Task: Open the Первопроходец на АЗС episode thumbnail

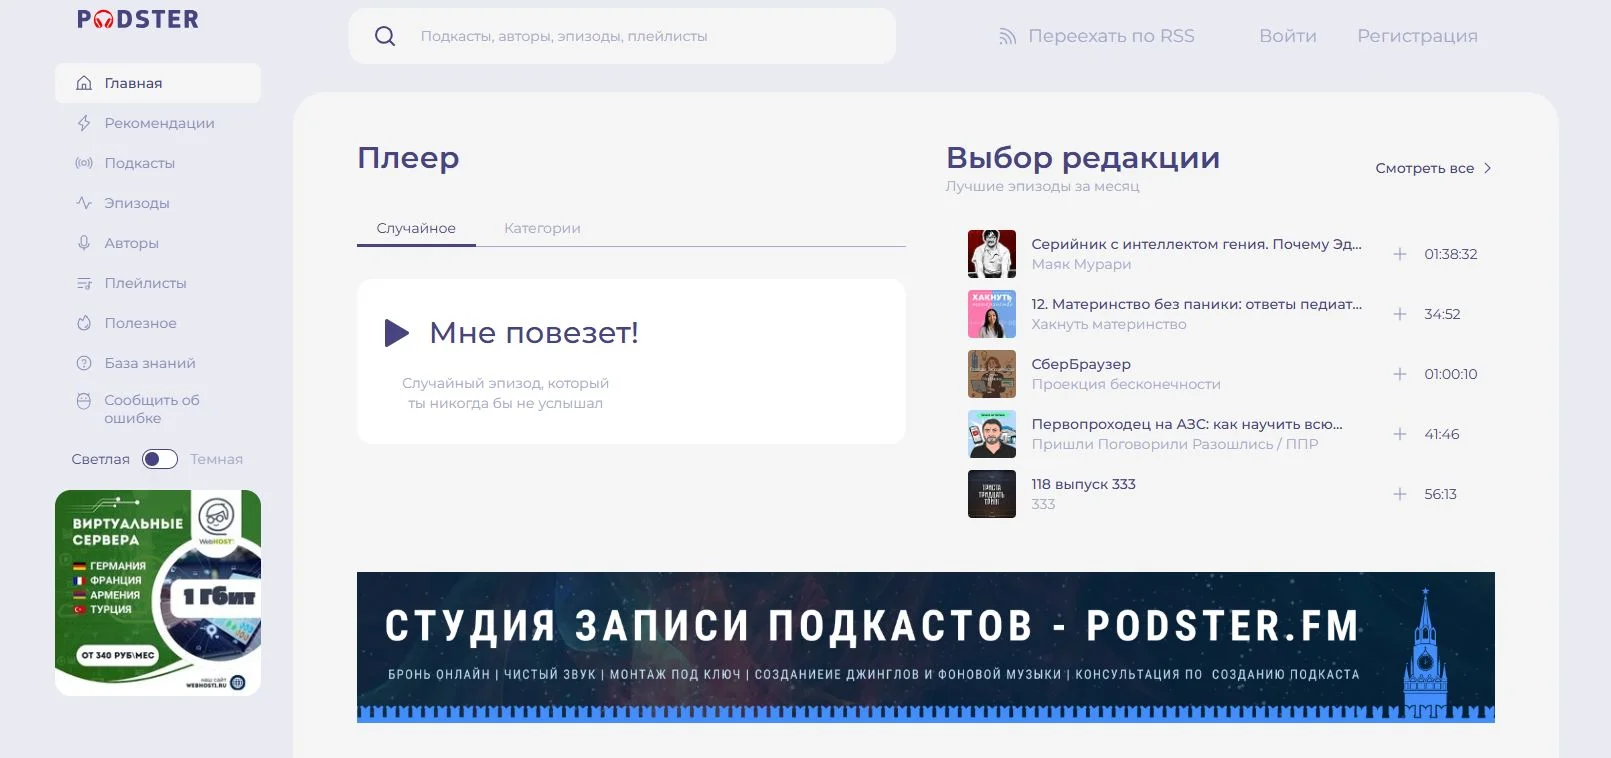Action: coord(992,434)
